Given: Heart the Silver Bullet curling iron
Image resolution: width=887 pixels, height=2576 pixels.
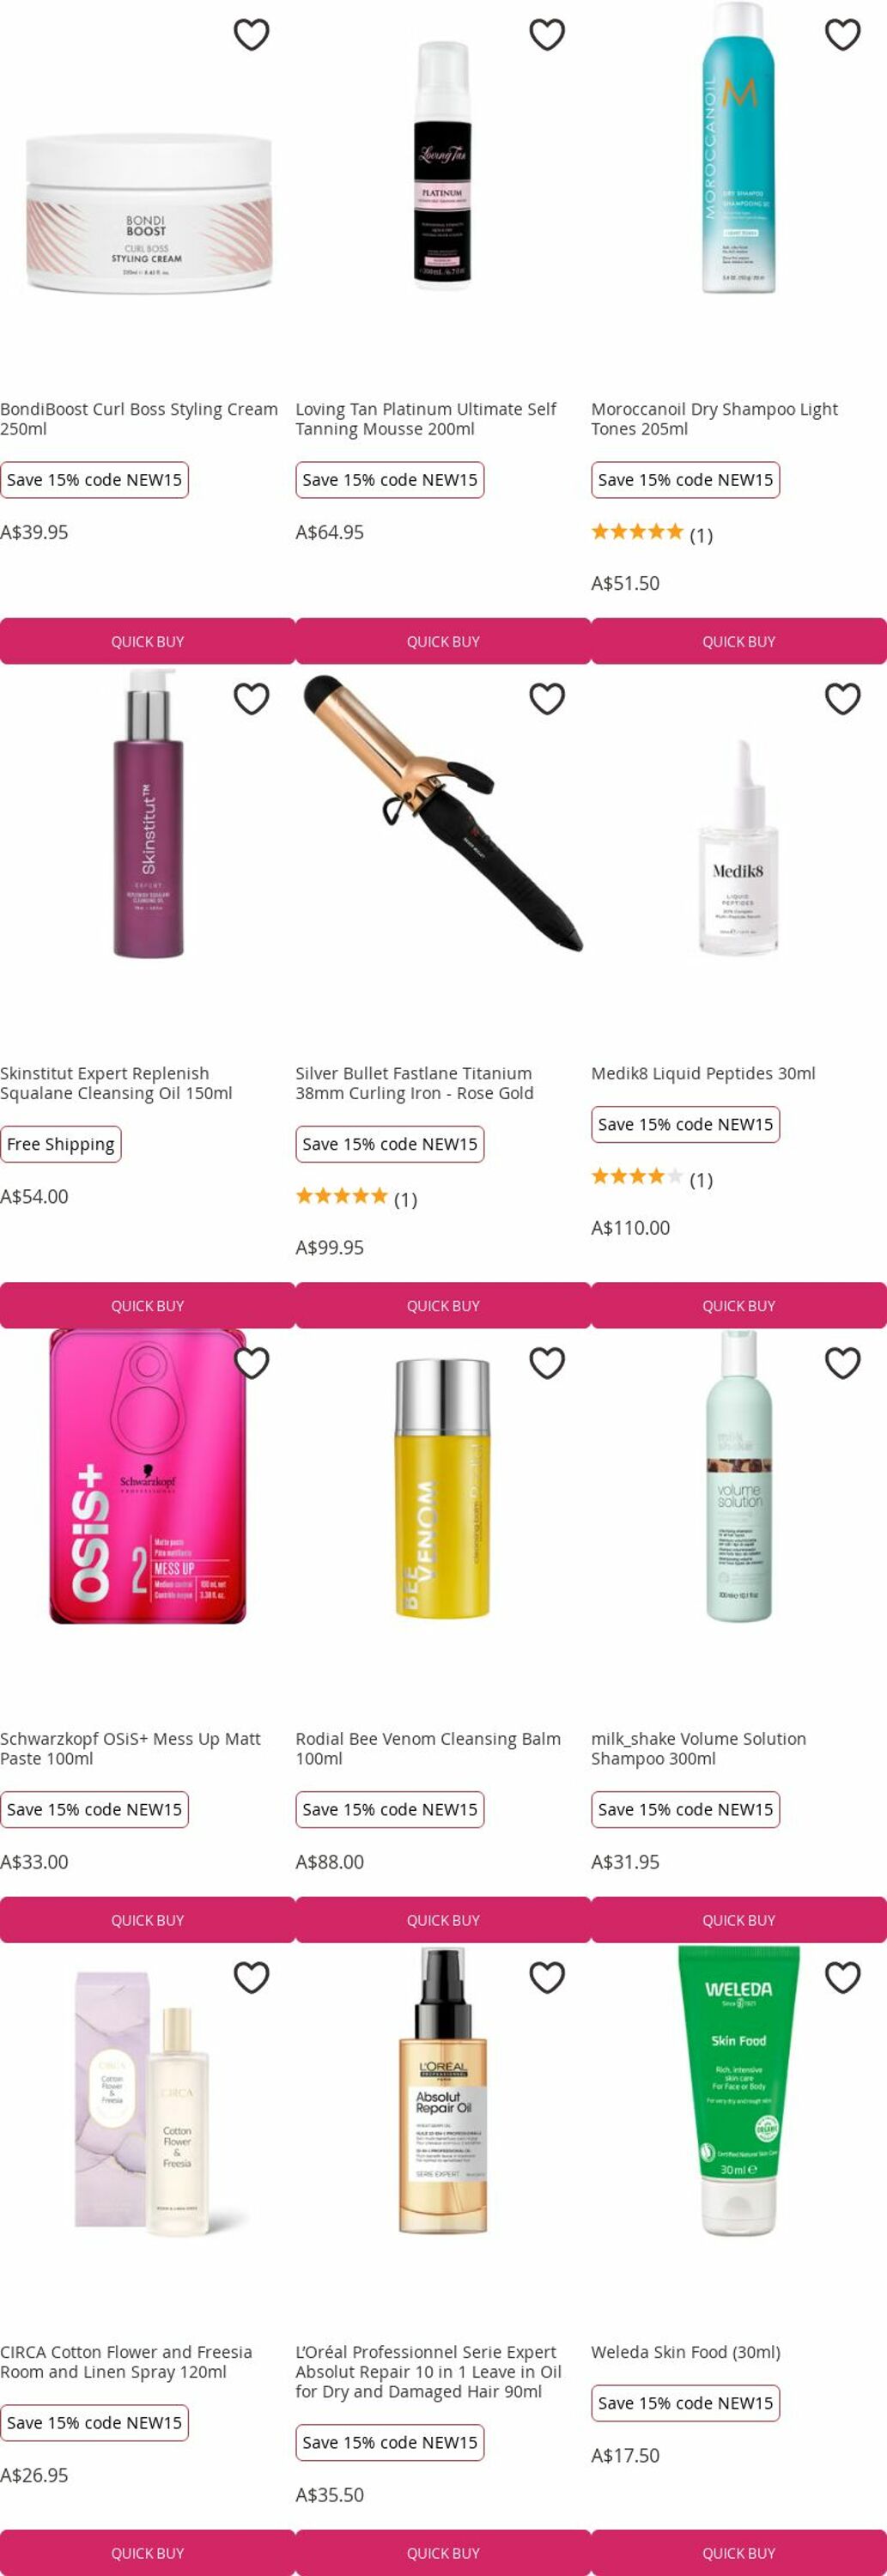Looking at the screenshot, I should click(547, 699).
